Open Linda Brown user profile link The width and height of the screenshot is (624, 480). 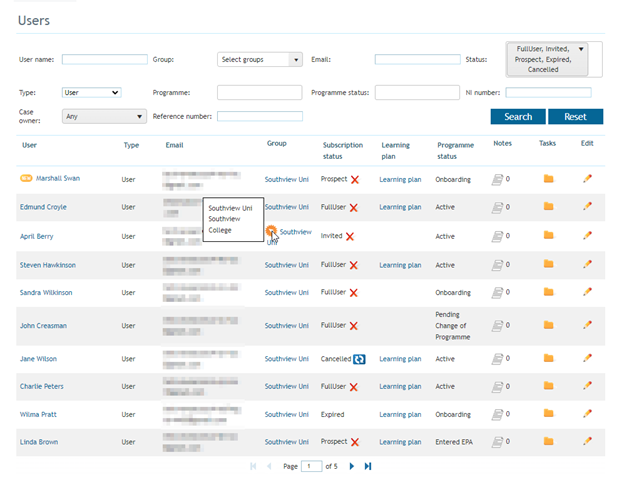click(39, 442)
